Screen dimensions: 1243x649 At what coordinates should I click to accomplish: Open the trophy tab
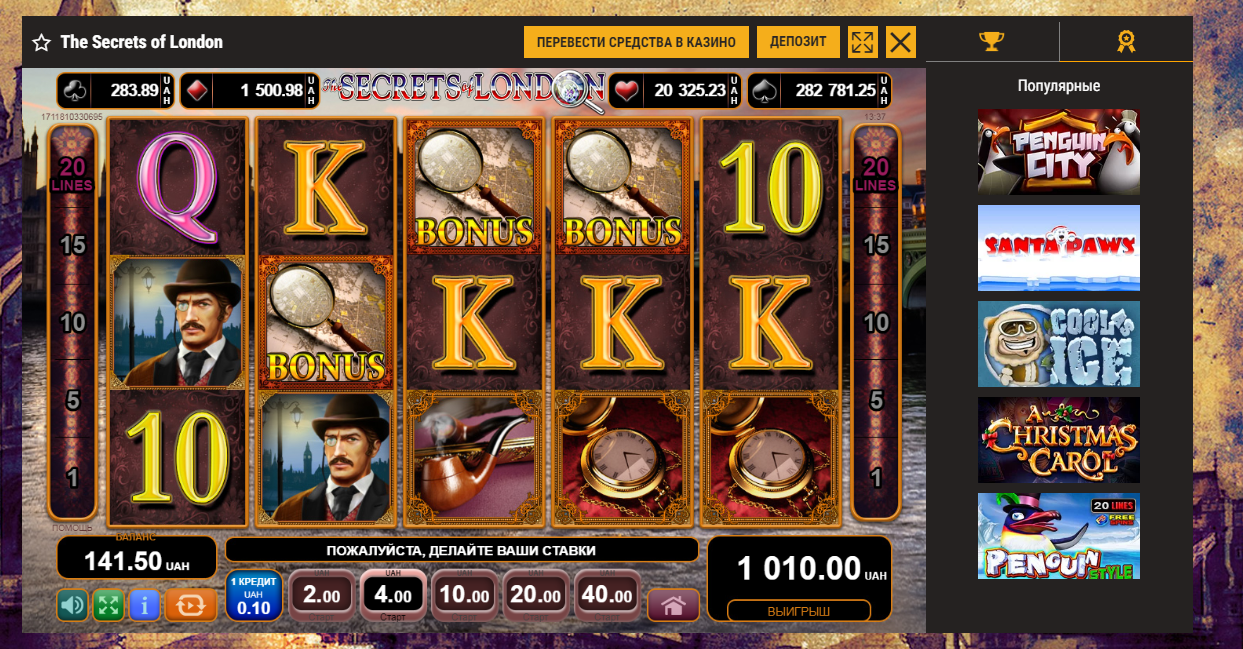pos(991,42)
